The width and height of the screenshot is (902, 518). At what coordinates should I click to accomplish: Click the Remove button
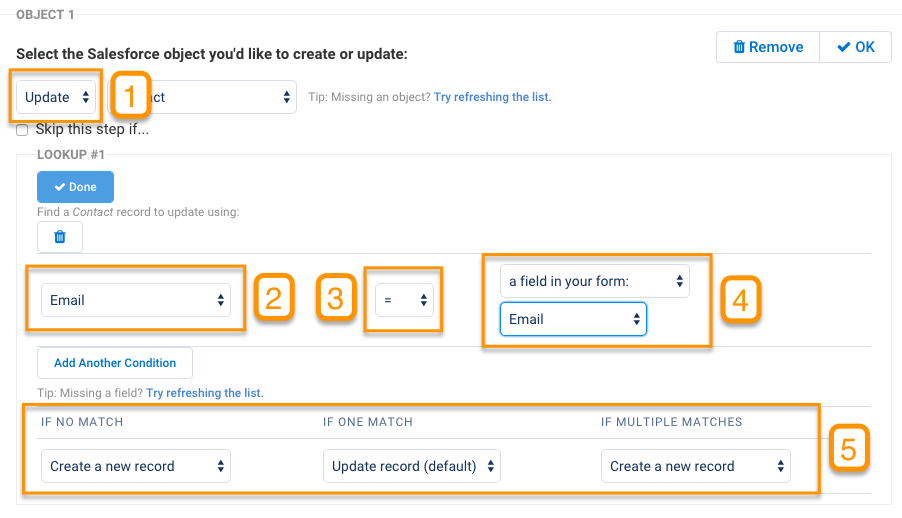(767, 47)
